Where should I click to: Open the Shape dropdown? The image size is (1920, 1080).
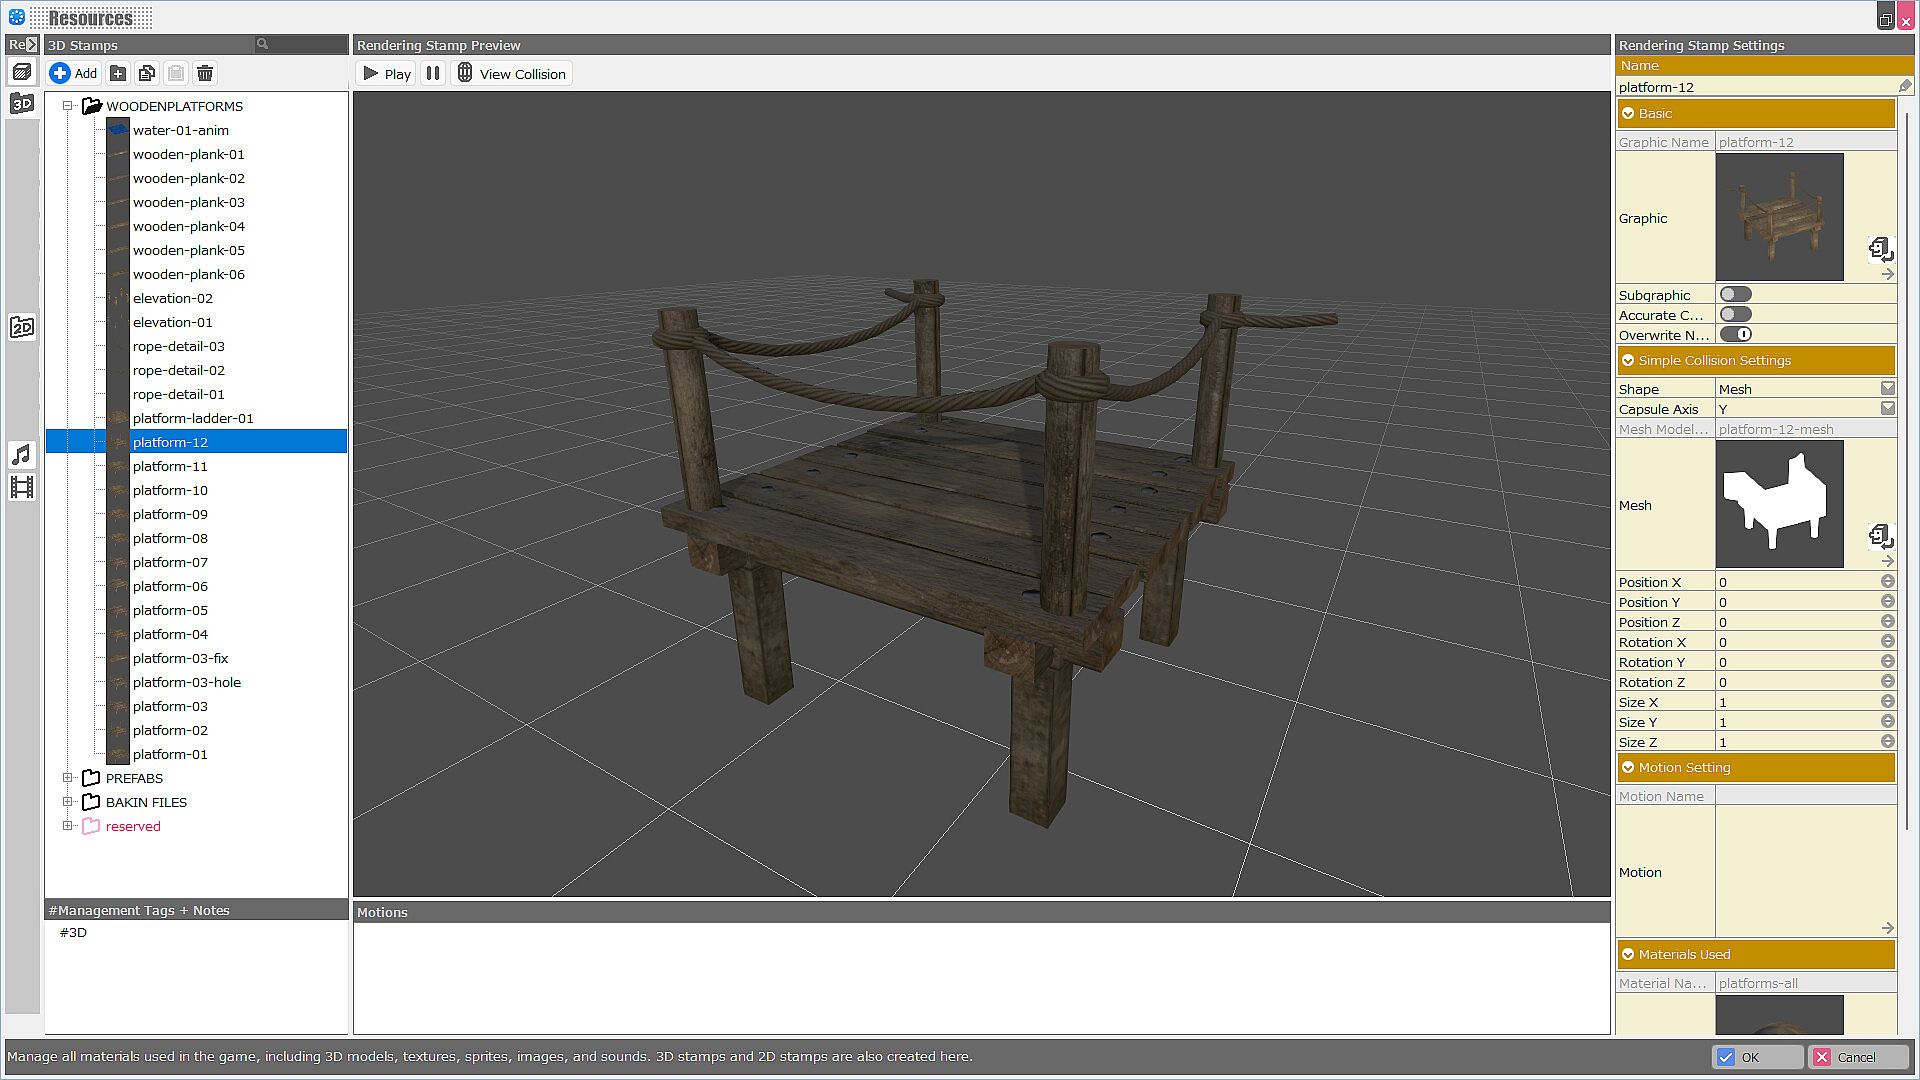coord(1887,388)
